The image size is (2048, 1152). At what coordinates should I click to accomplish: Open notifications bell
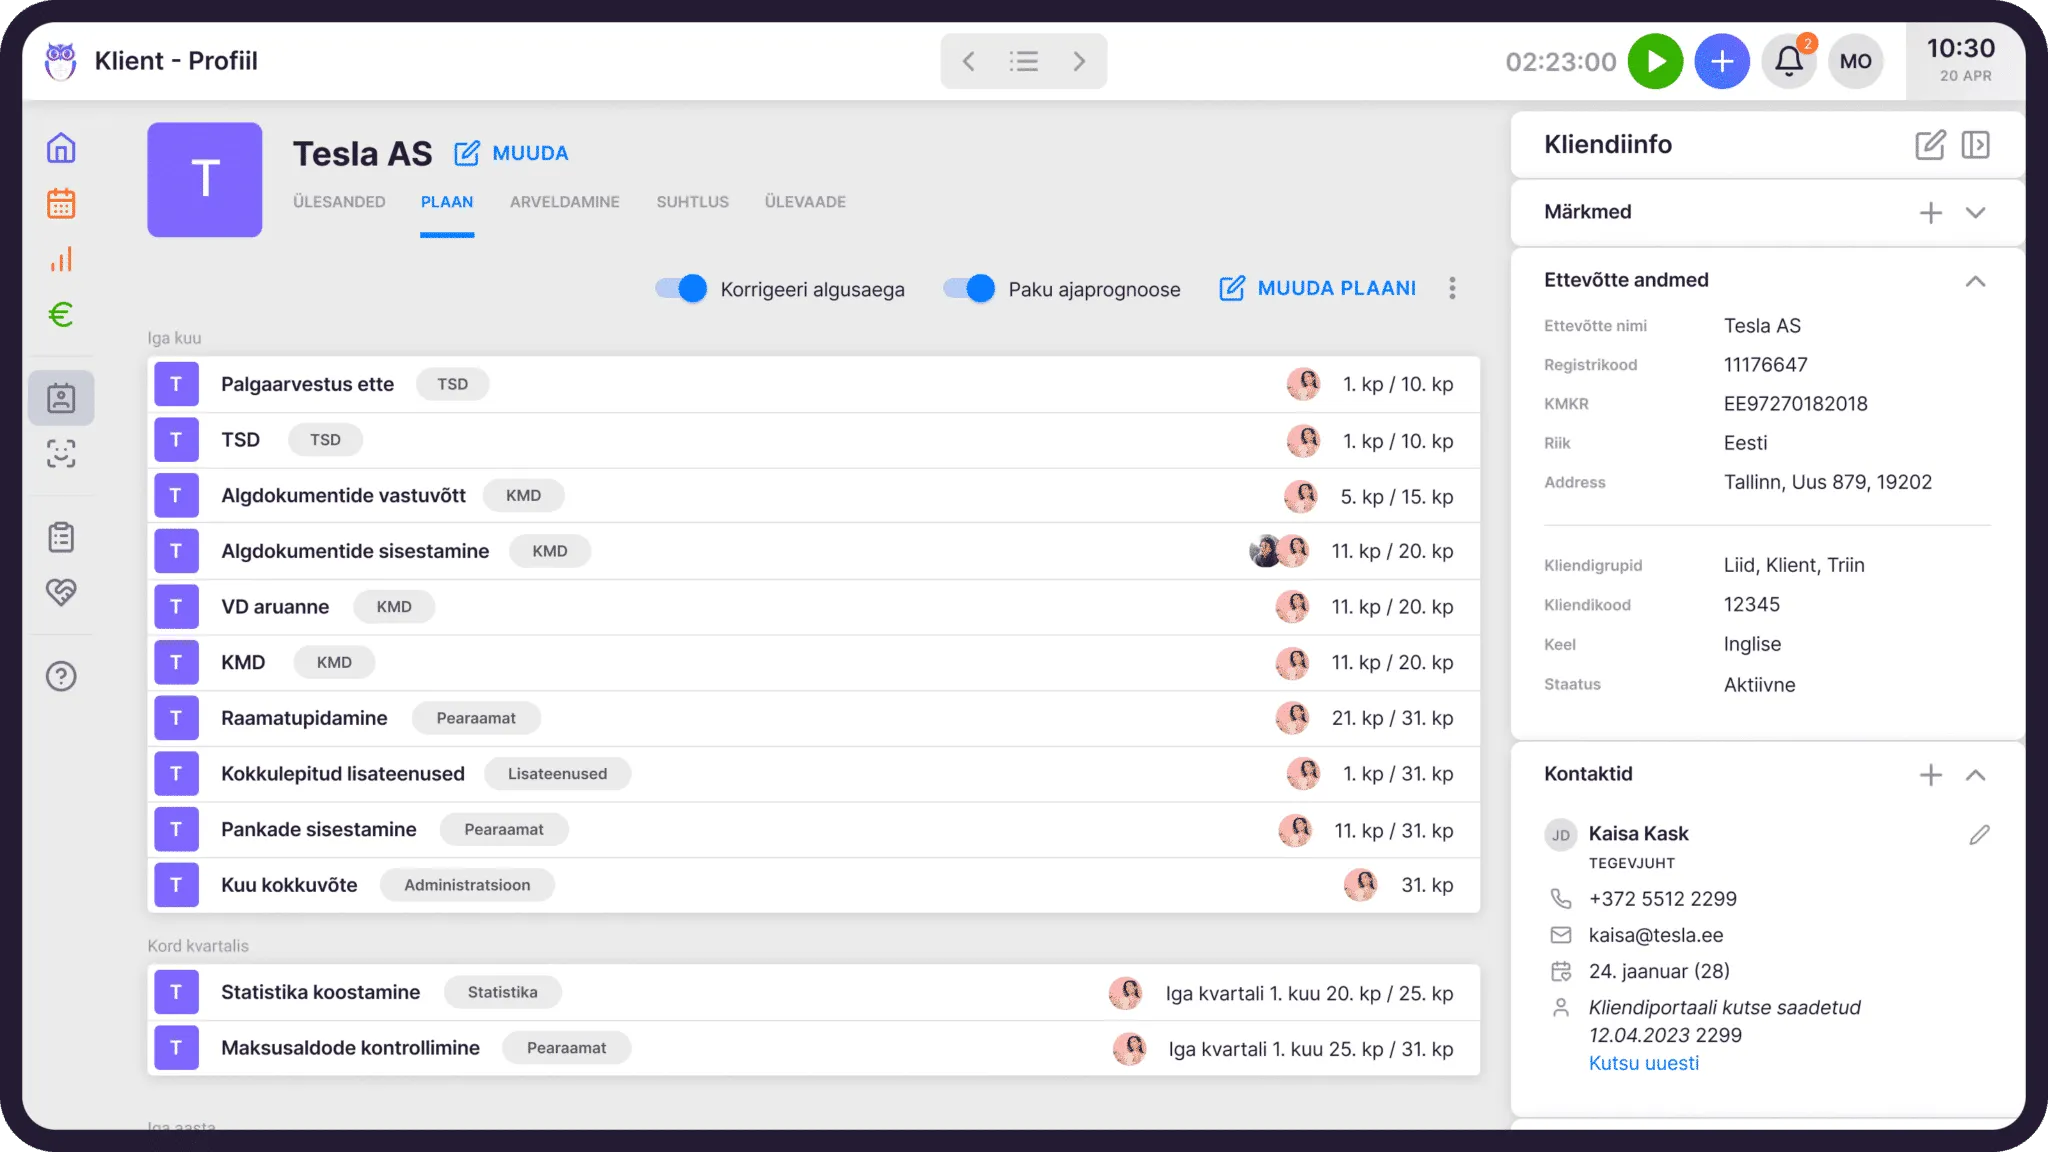click(x=1789, y=61)
